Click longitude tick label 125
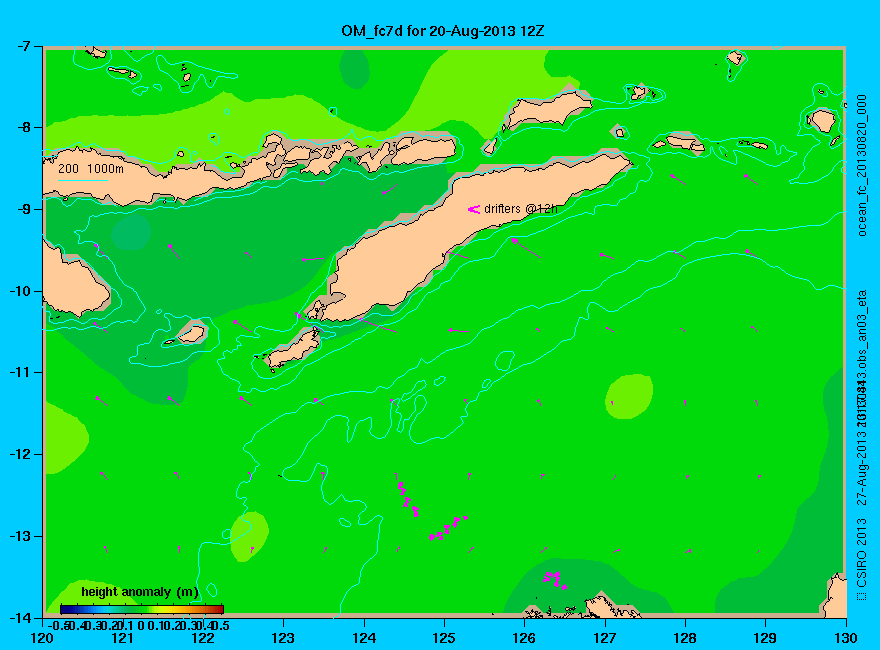Screen dimensions: 880x650 444,638
